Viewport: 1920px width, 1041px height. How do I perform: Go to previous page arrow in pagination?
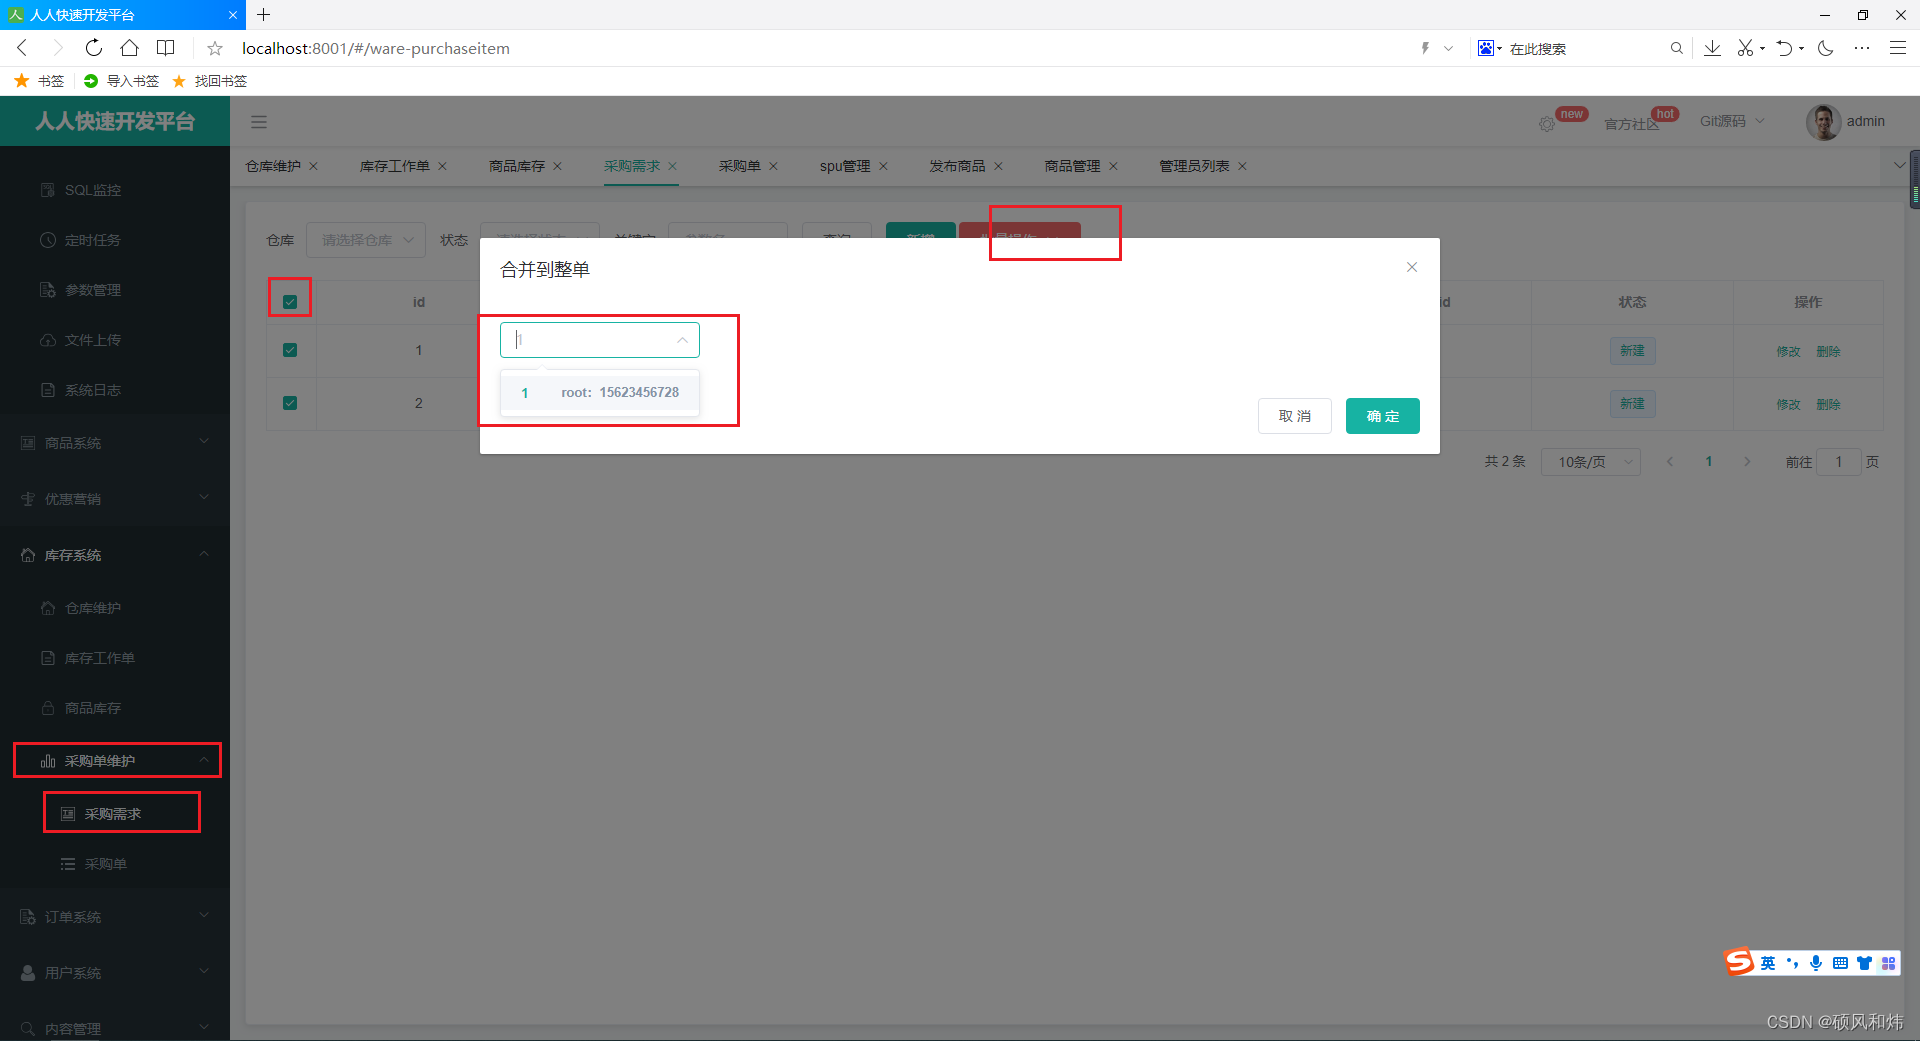click(x=1670, y=462)
